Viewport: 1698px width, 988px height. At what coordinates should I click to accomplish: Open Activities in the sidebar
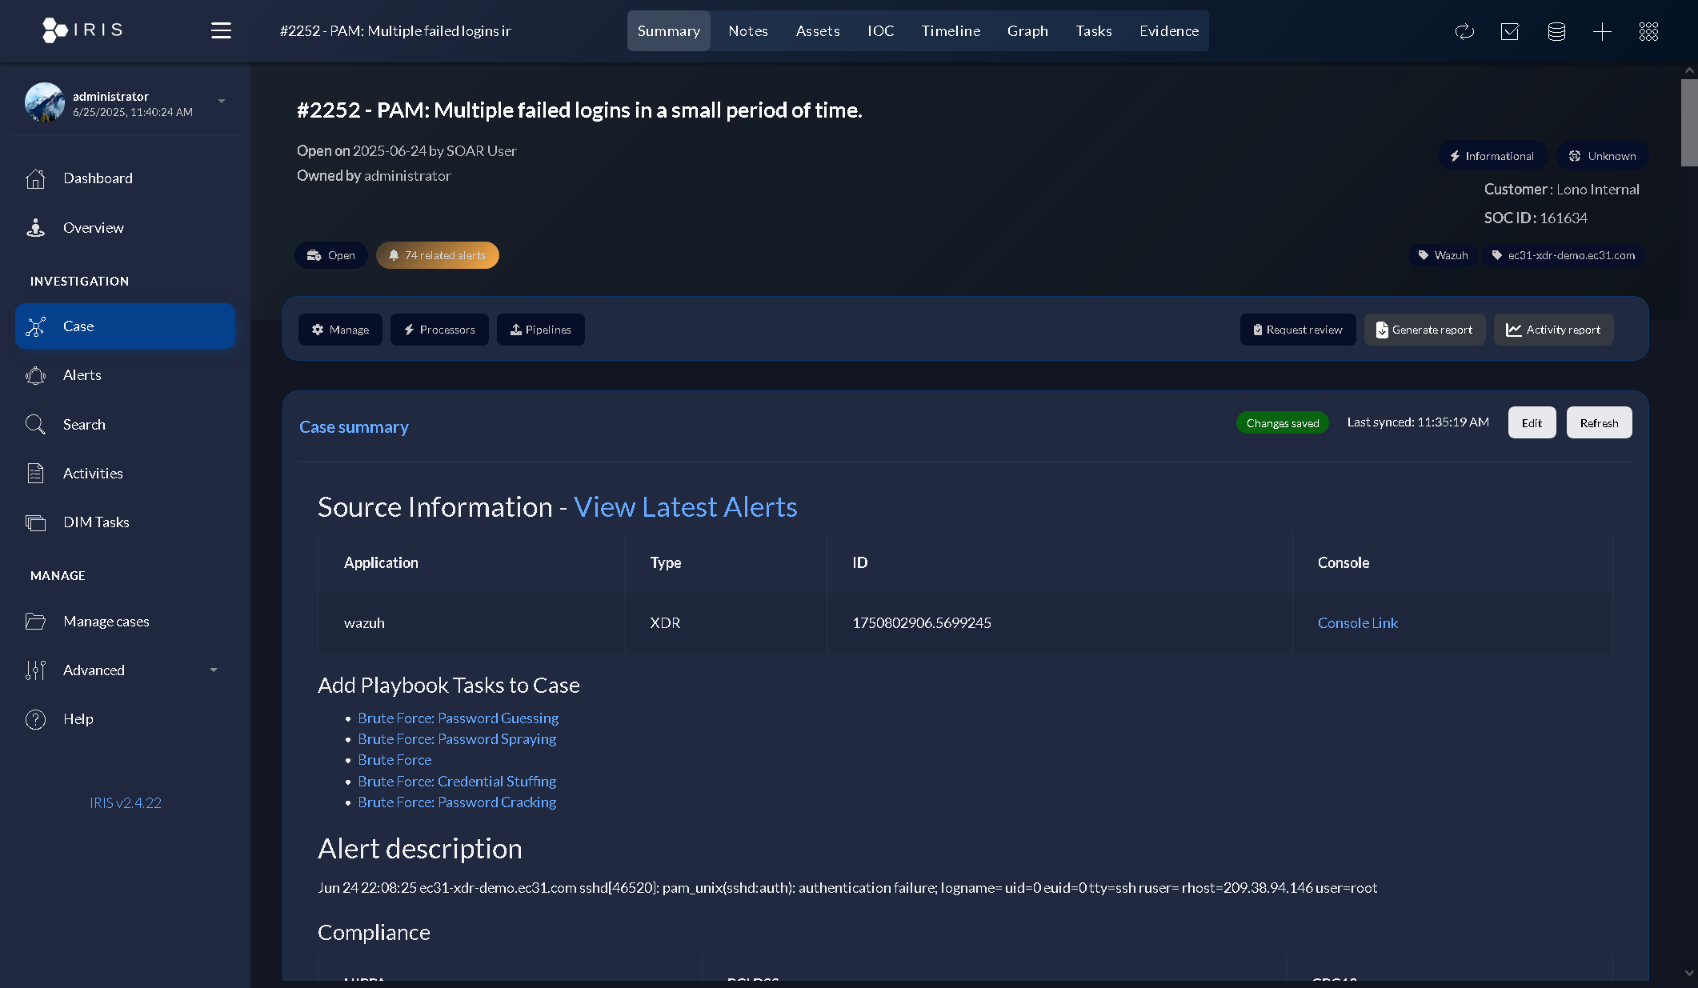click(x=125, y=473)
